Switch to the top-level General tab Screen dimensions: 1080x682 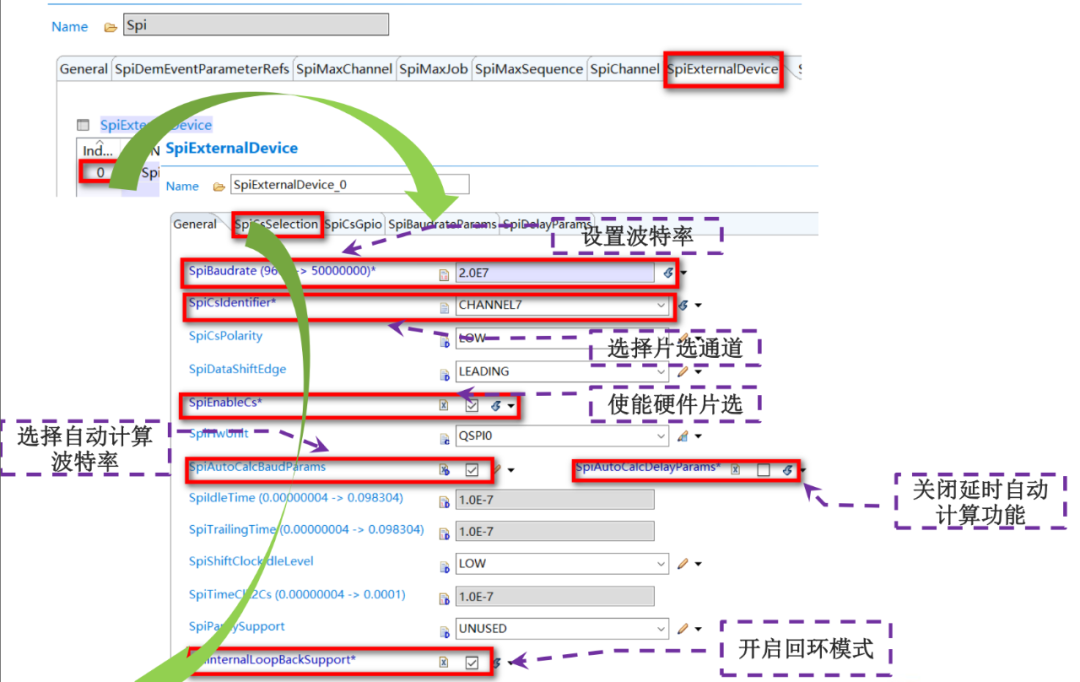(x=83, y=69)
